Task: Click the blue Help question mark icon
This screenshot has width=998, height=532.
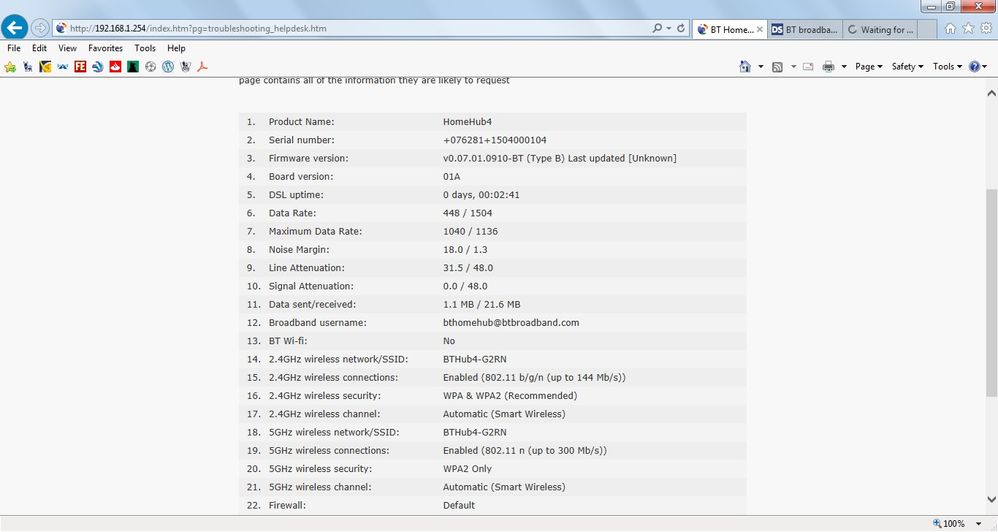Action: click(974, 66)
